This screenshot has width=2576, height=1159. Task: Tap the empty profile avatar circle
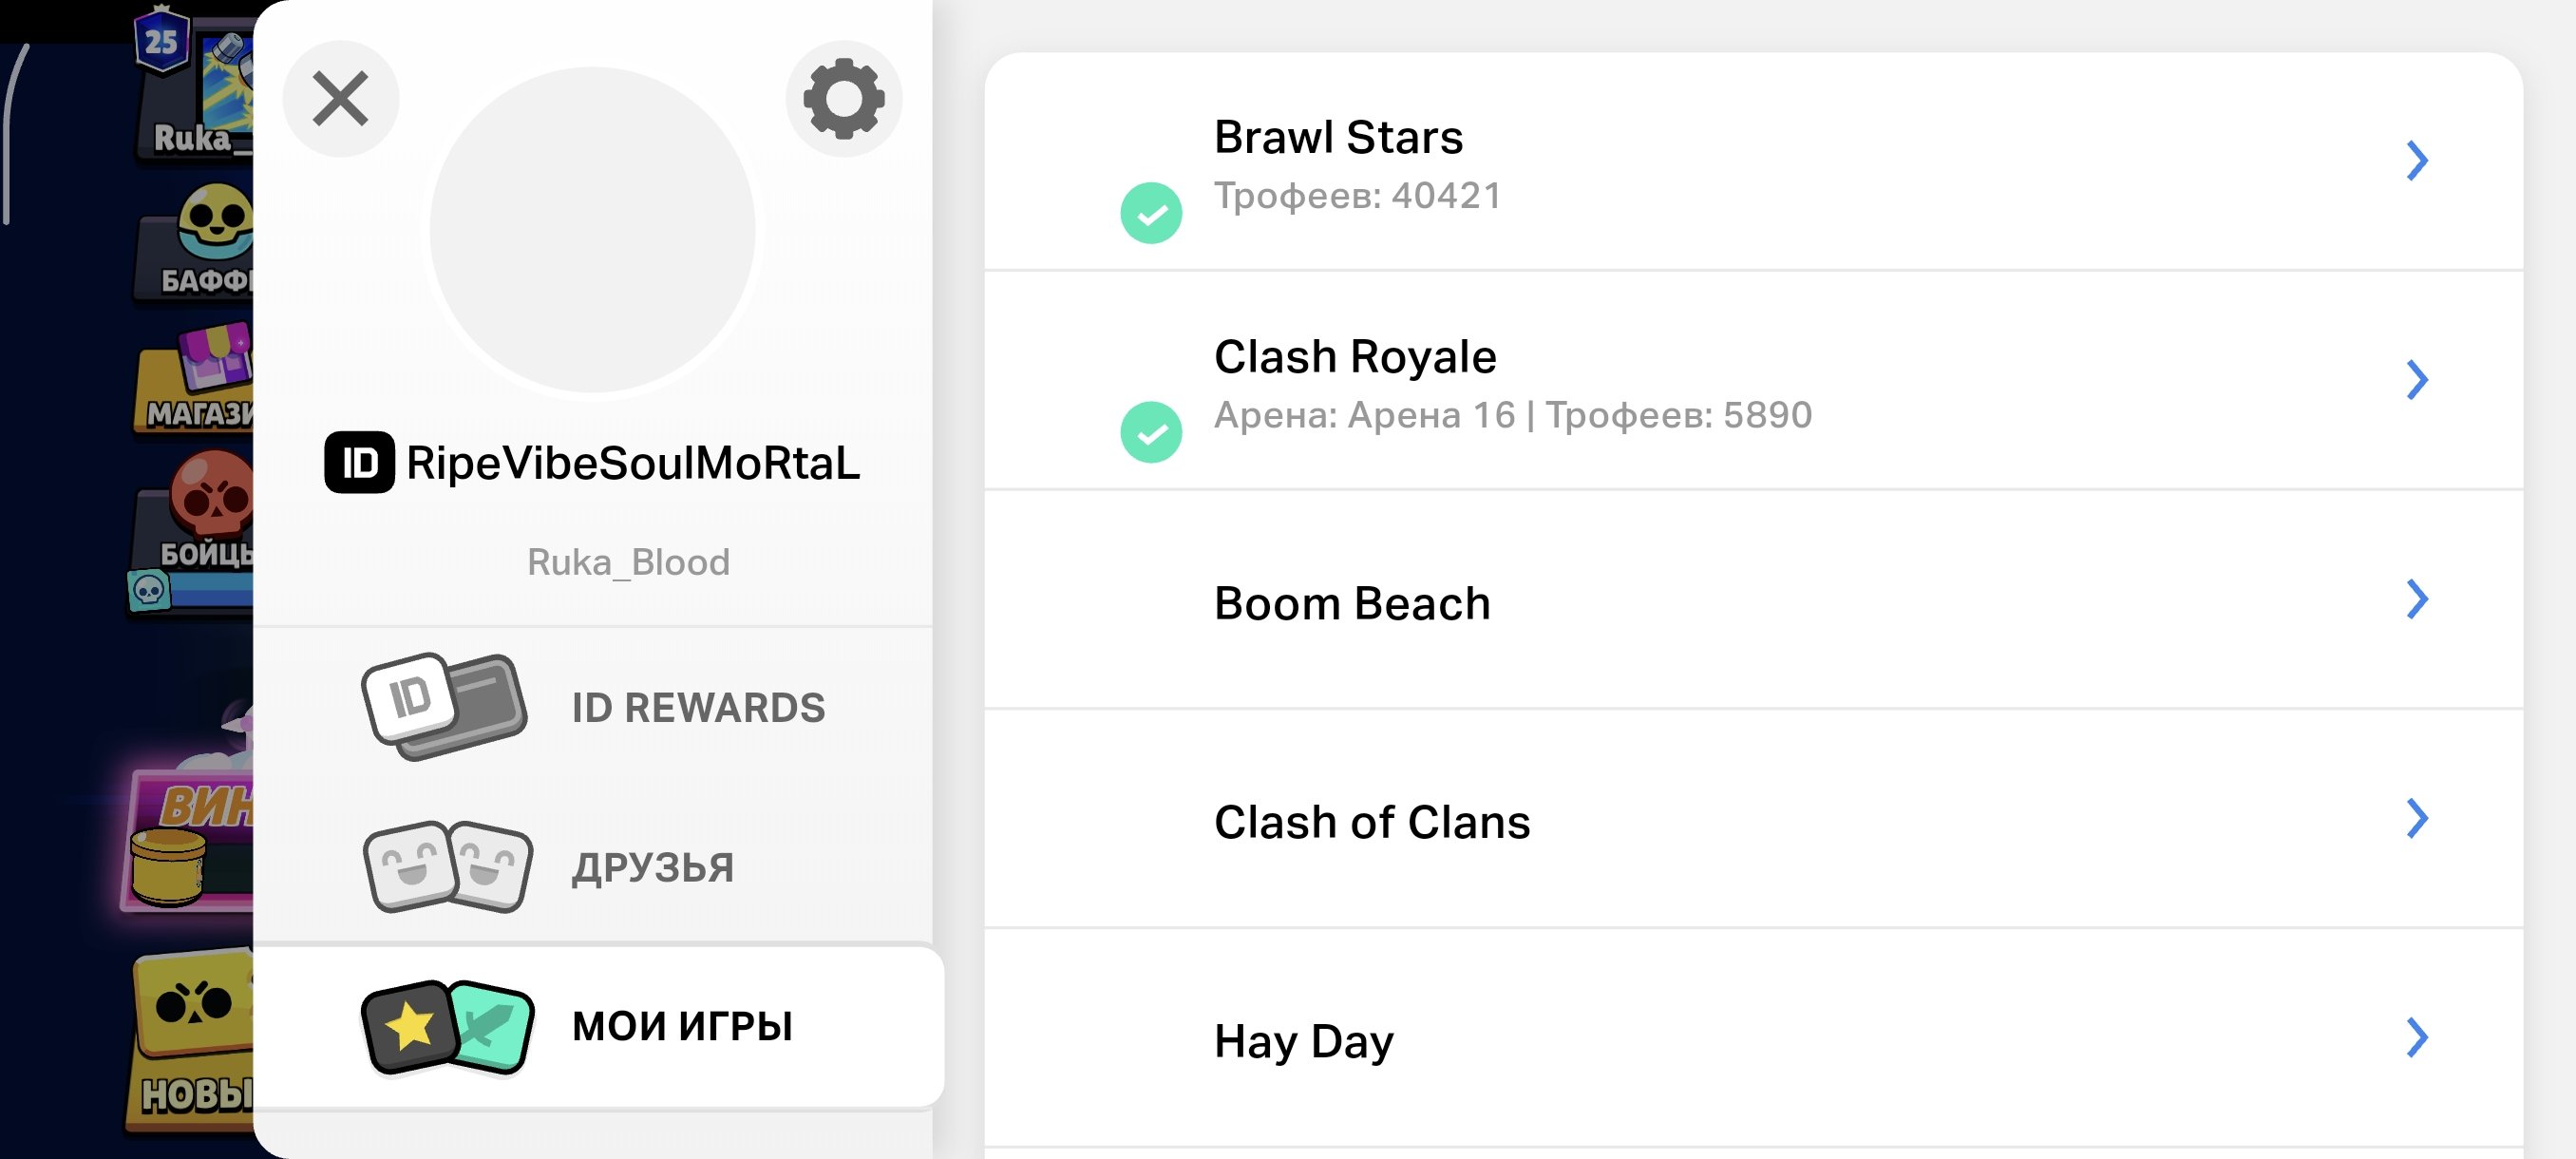[592, 230]
